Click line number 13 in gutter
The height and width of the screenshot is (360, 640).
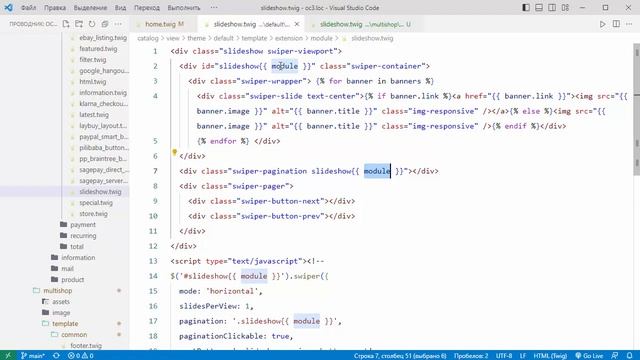tap(153, 261)
